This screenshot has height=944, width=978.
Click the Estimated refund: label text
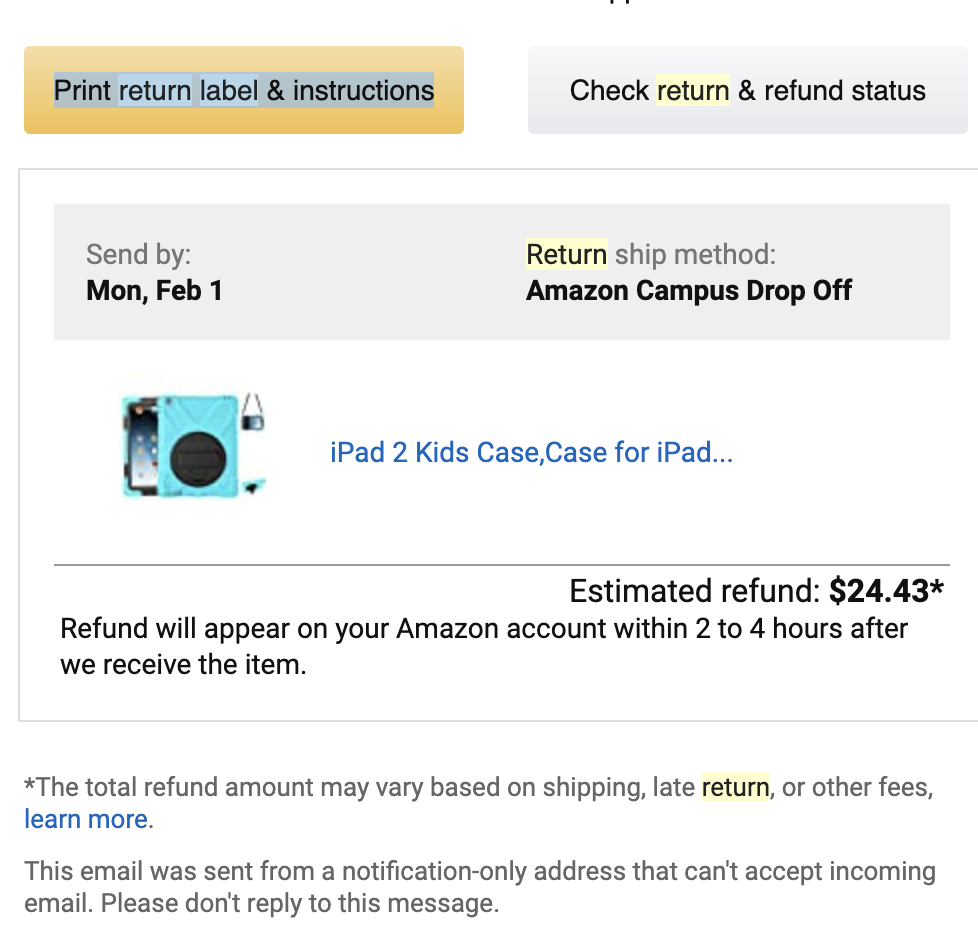click(x=695, y=591)
